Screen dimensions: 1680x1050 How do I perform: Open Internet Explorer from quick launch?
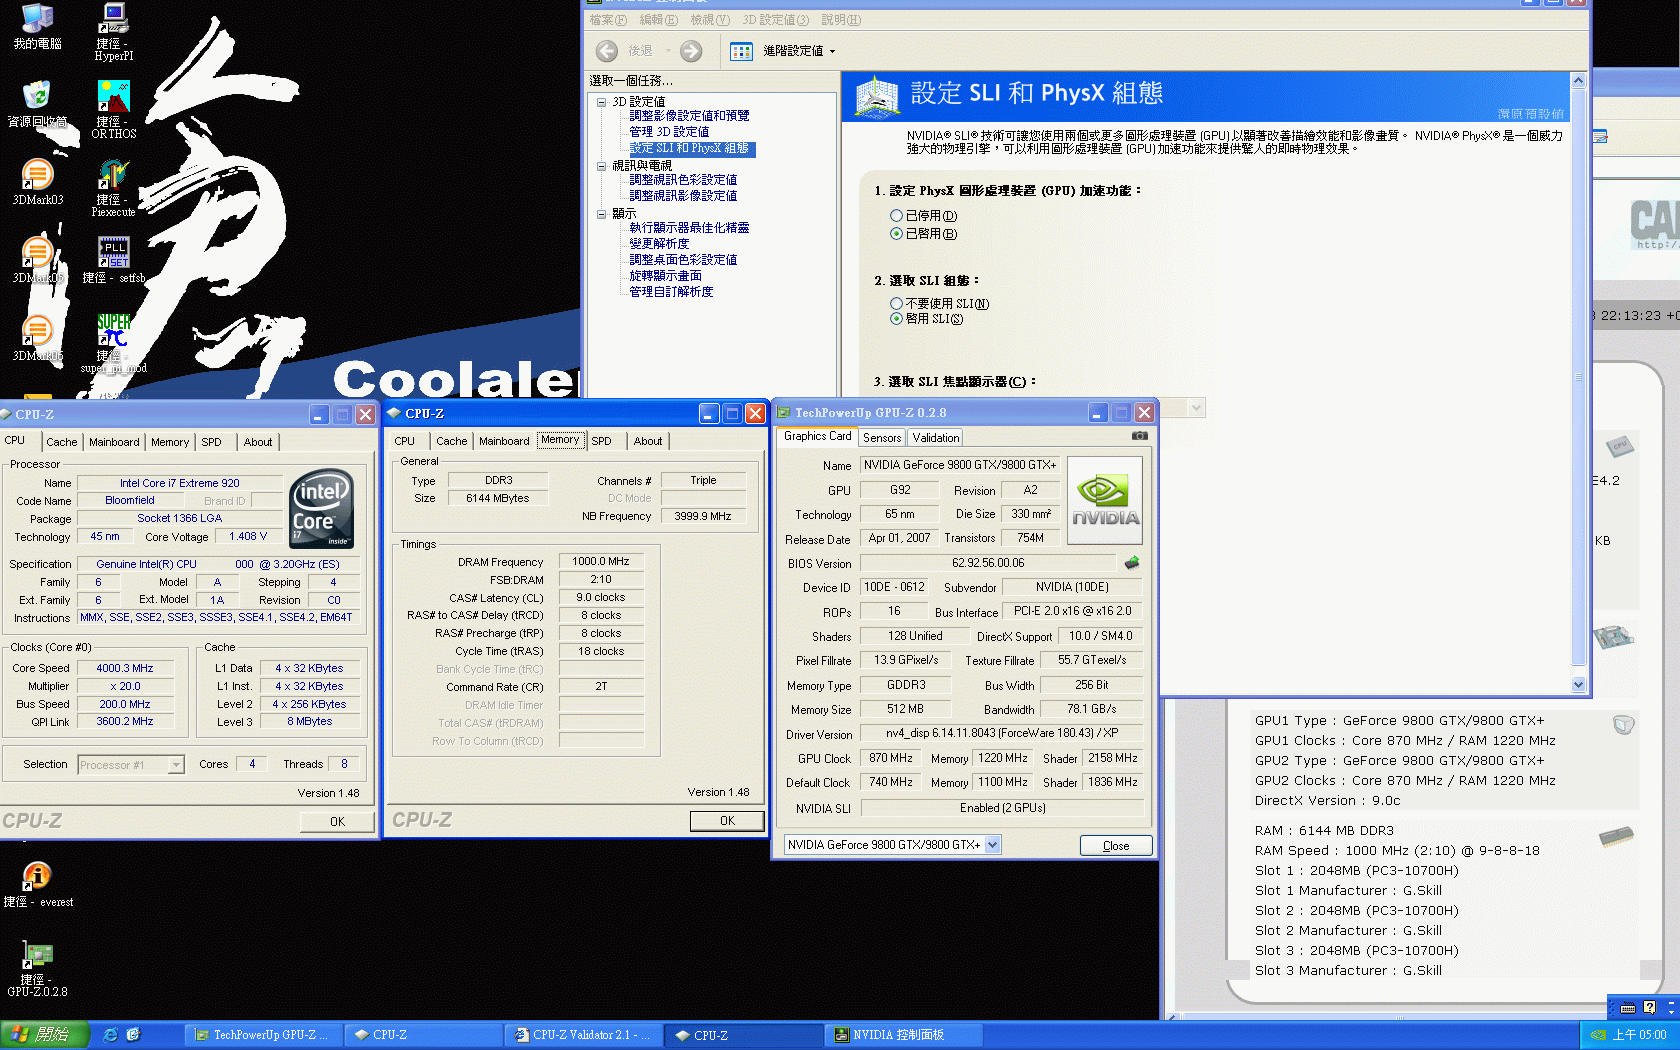(110, 1035)
